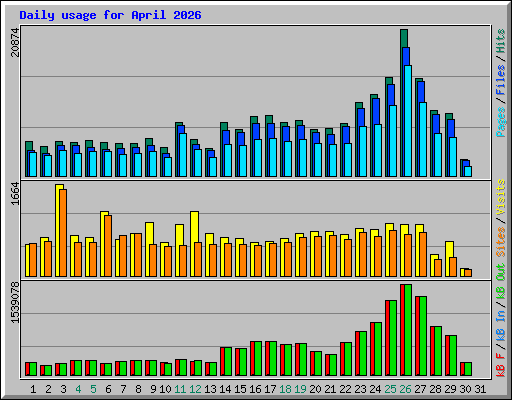Click the cyan Pages bar for day 30
The width and height of the screenshot is (512, 400).
pyautogui.click(x=468, y=171)
